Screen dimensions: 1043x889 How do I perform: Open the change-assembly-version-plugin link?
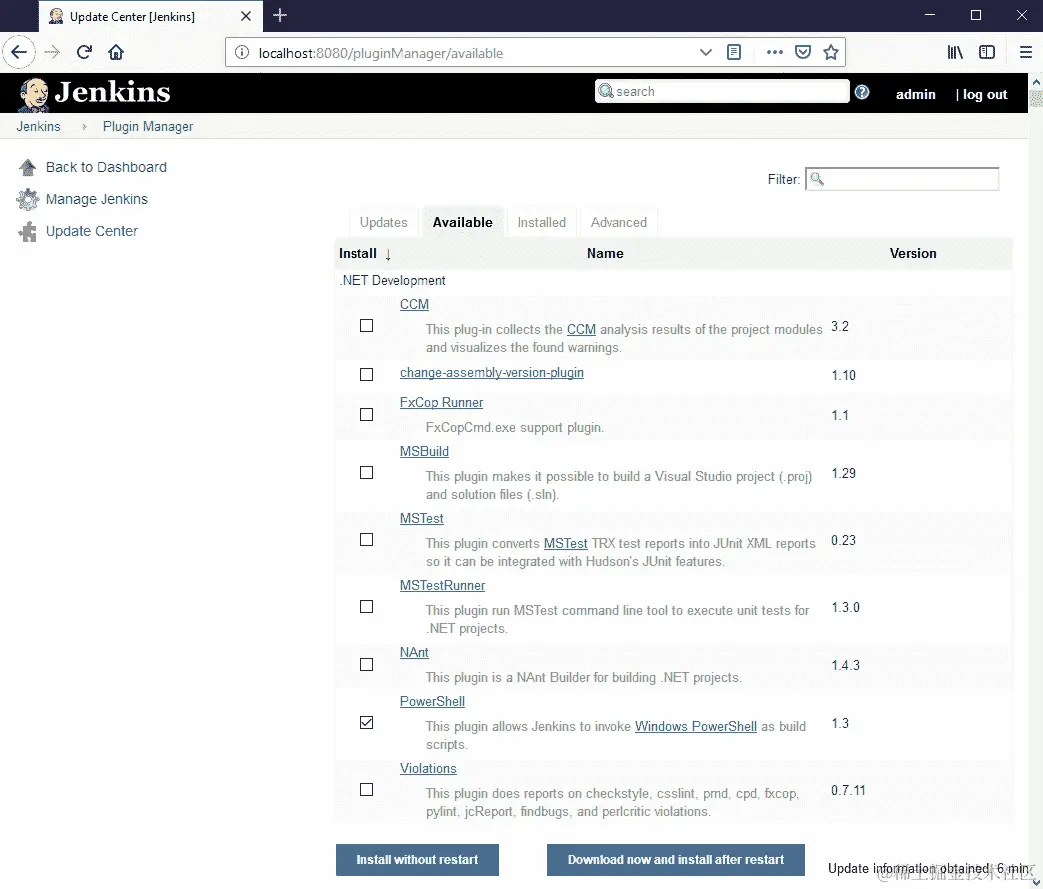tap(492, 373)
